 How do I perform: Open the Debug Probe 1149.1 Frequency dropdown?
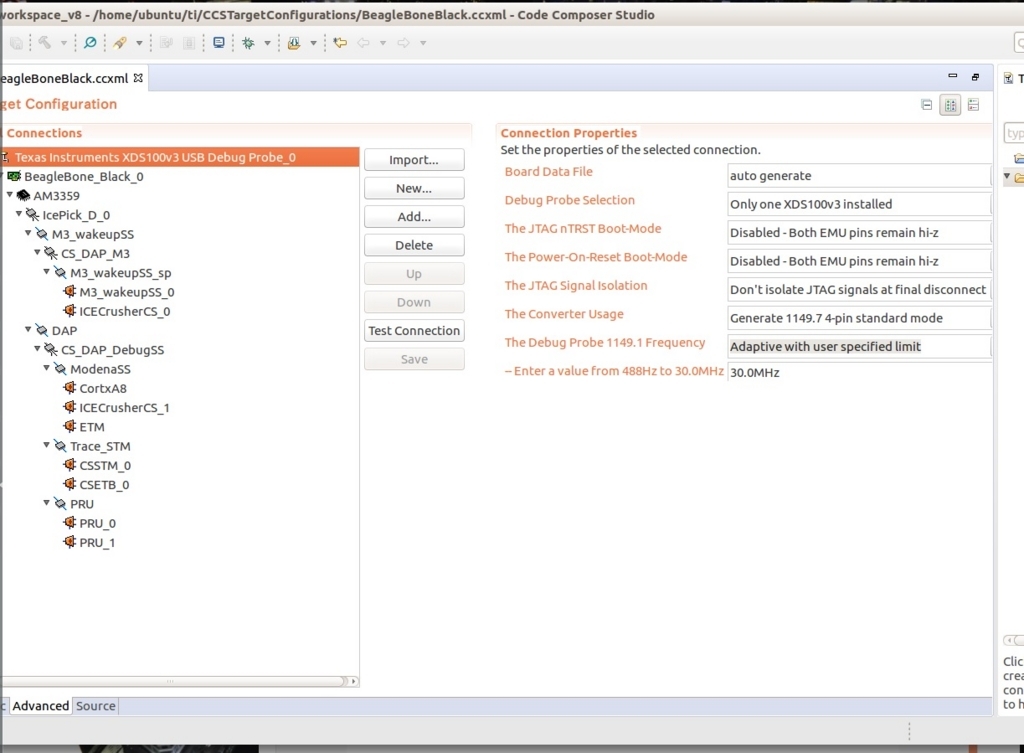point(859,347)
